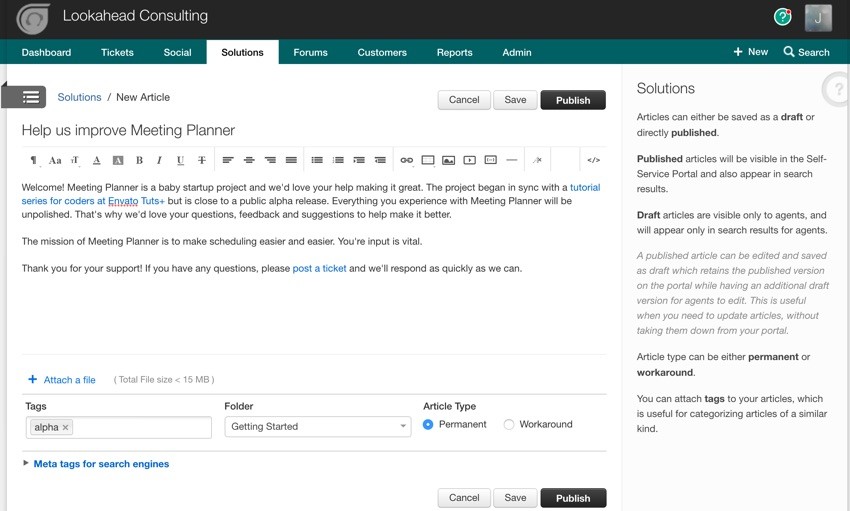
Task: Open the sidebar list menu icon
Action: [x=30, y=97]
